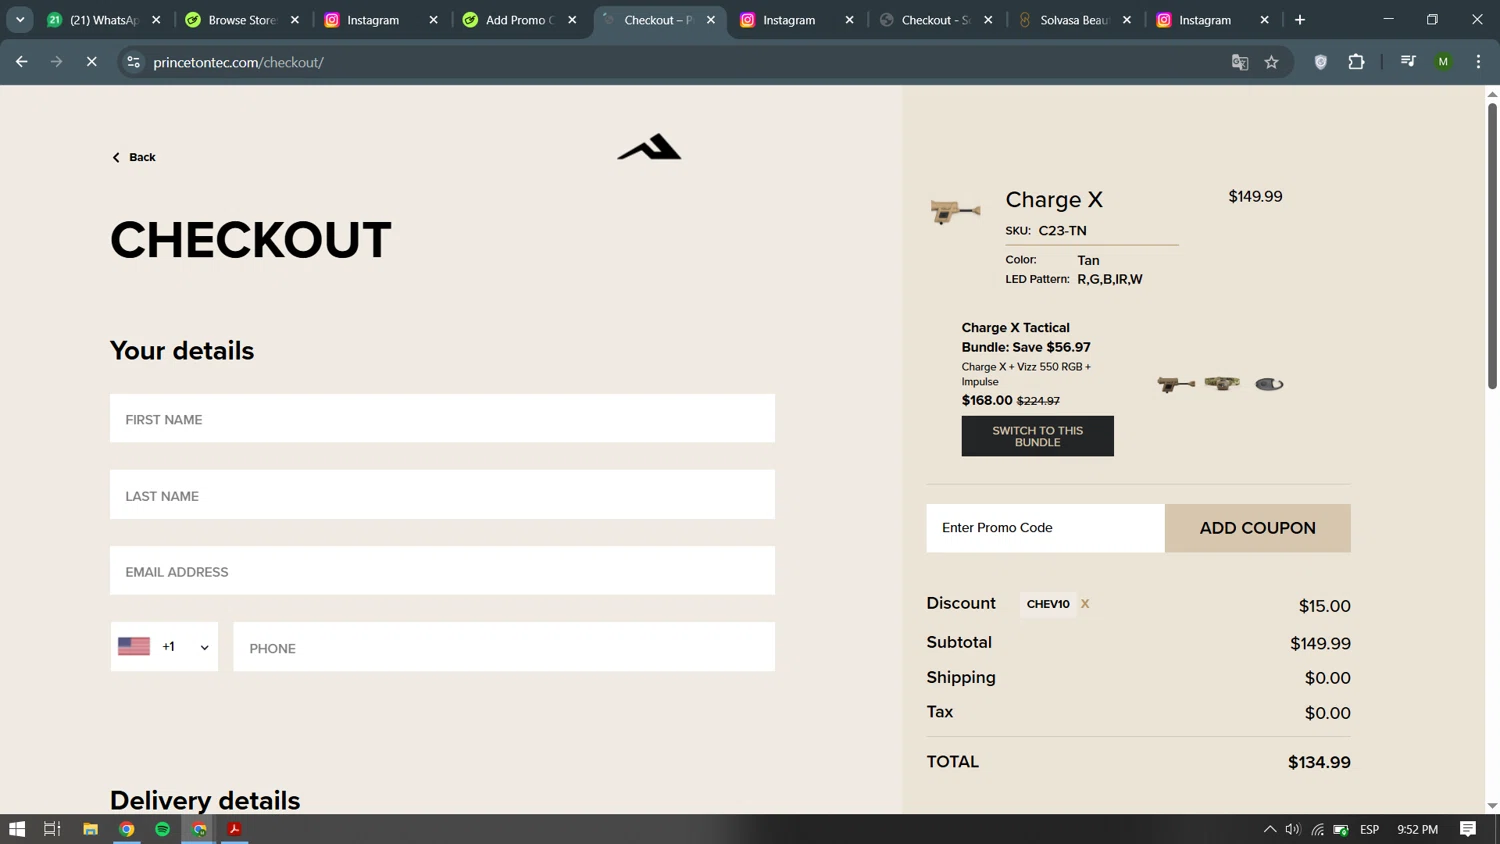
Task: Click the address bar URL
Action: point(238,62)
